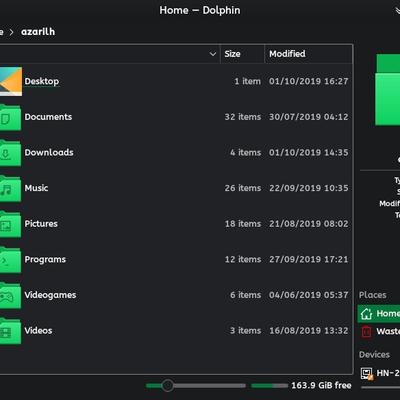Select the Pictures folder name
This screenshot has height=400, width=400.
point(41,224)
